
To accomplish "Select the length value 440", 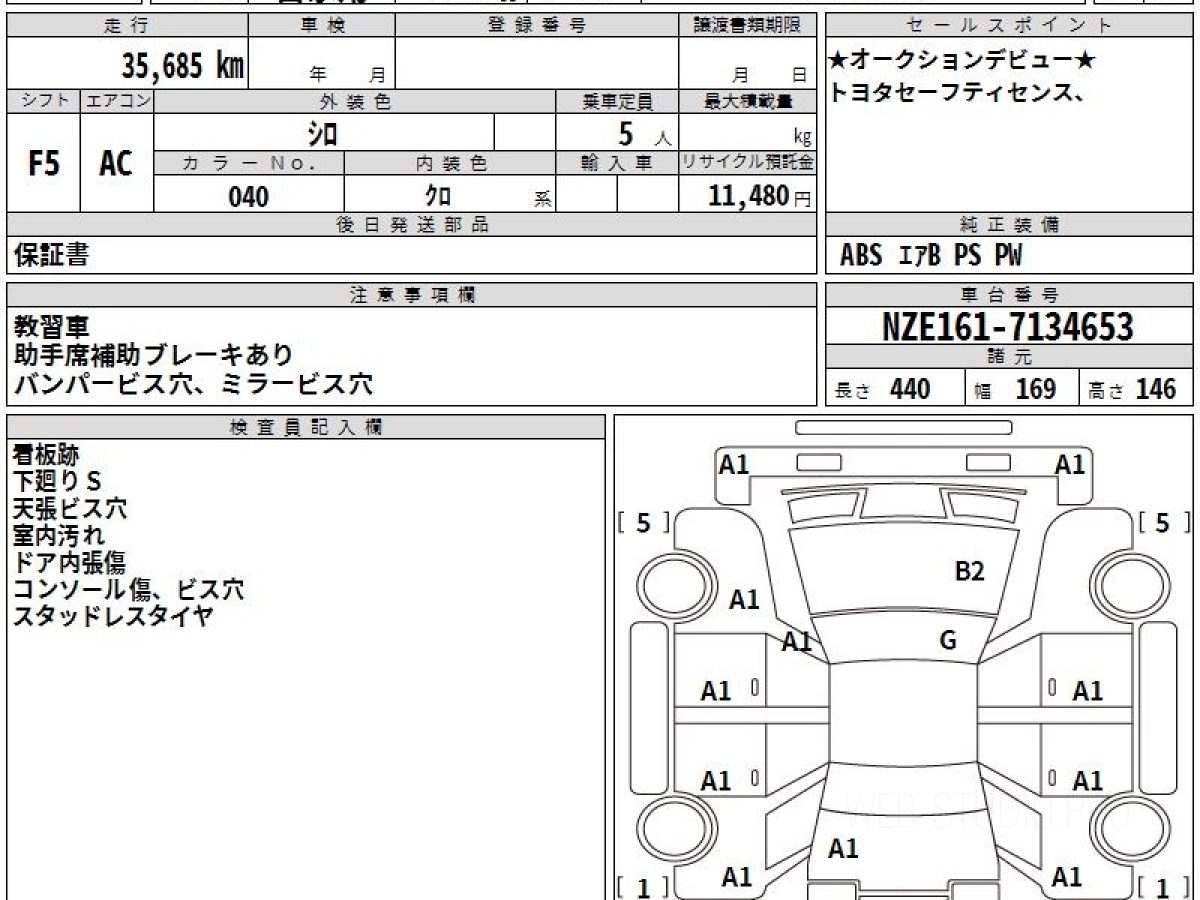I will pyautogui.click(x=909, y=389).
